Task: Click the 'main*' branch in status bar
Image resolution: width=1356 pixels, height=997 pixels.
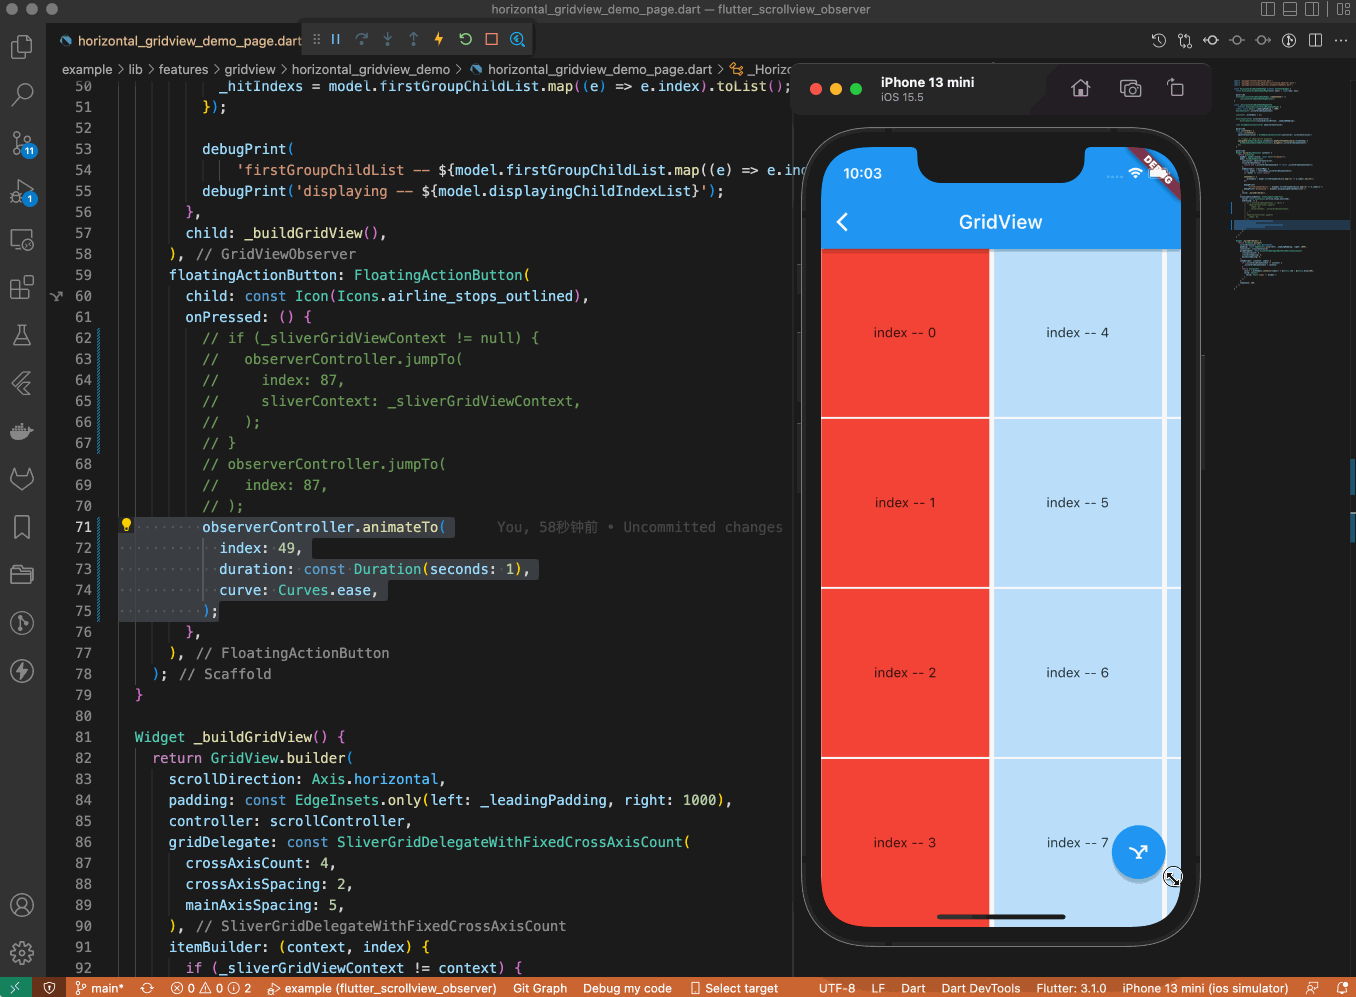Action: (x=100, y=988)
